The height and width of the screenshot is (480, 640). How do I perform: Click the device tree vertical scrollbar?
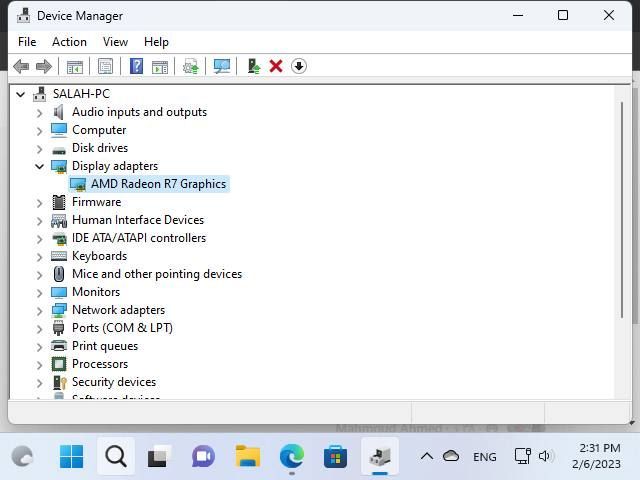click(622, 210)
